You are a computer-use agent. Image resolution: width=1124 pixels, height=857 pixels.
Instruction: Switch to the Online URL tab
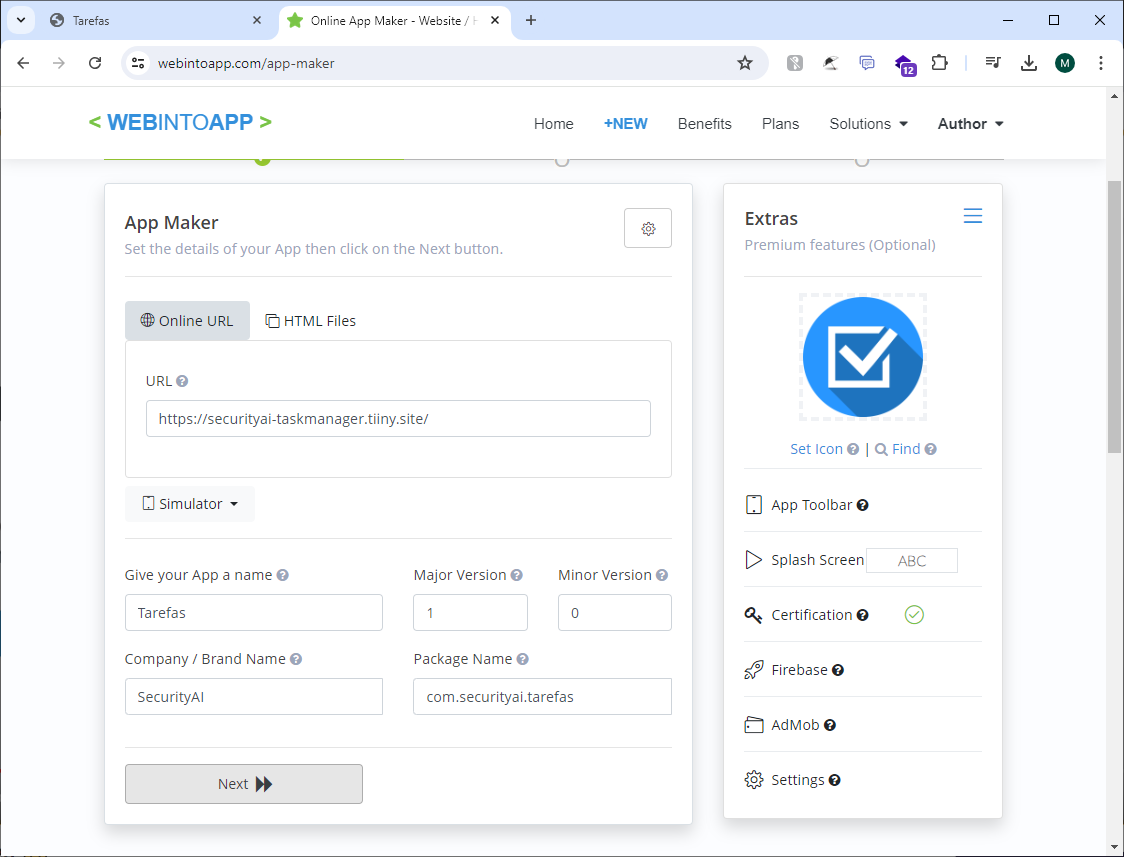tap(187, 320)
